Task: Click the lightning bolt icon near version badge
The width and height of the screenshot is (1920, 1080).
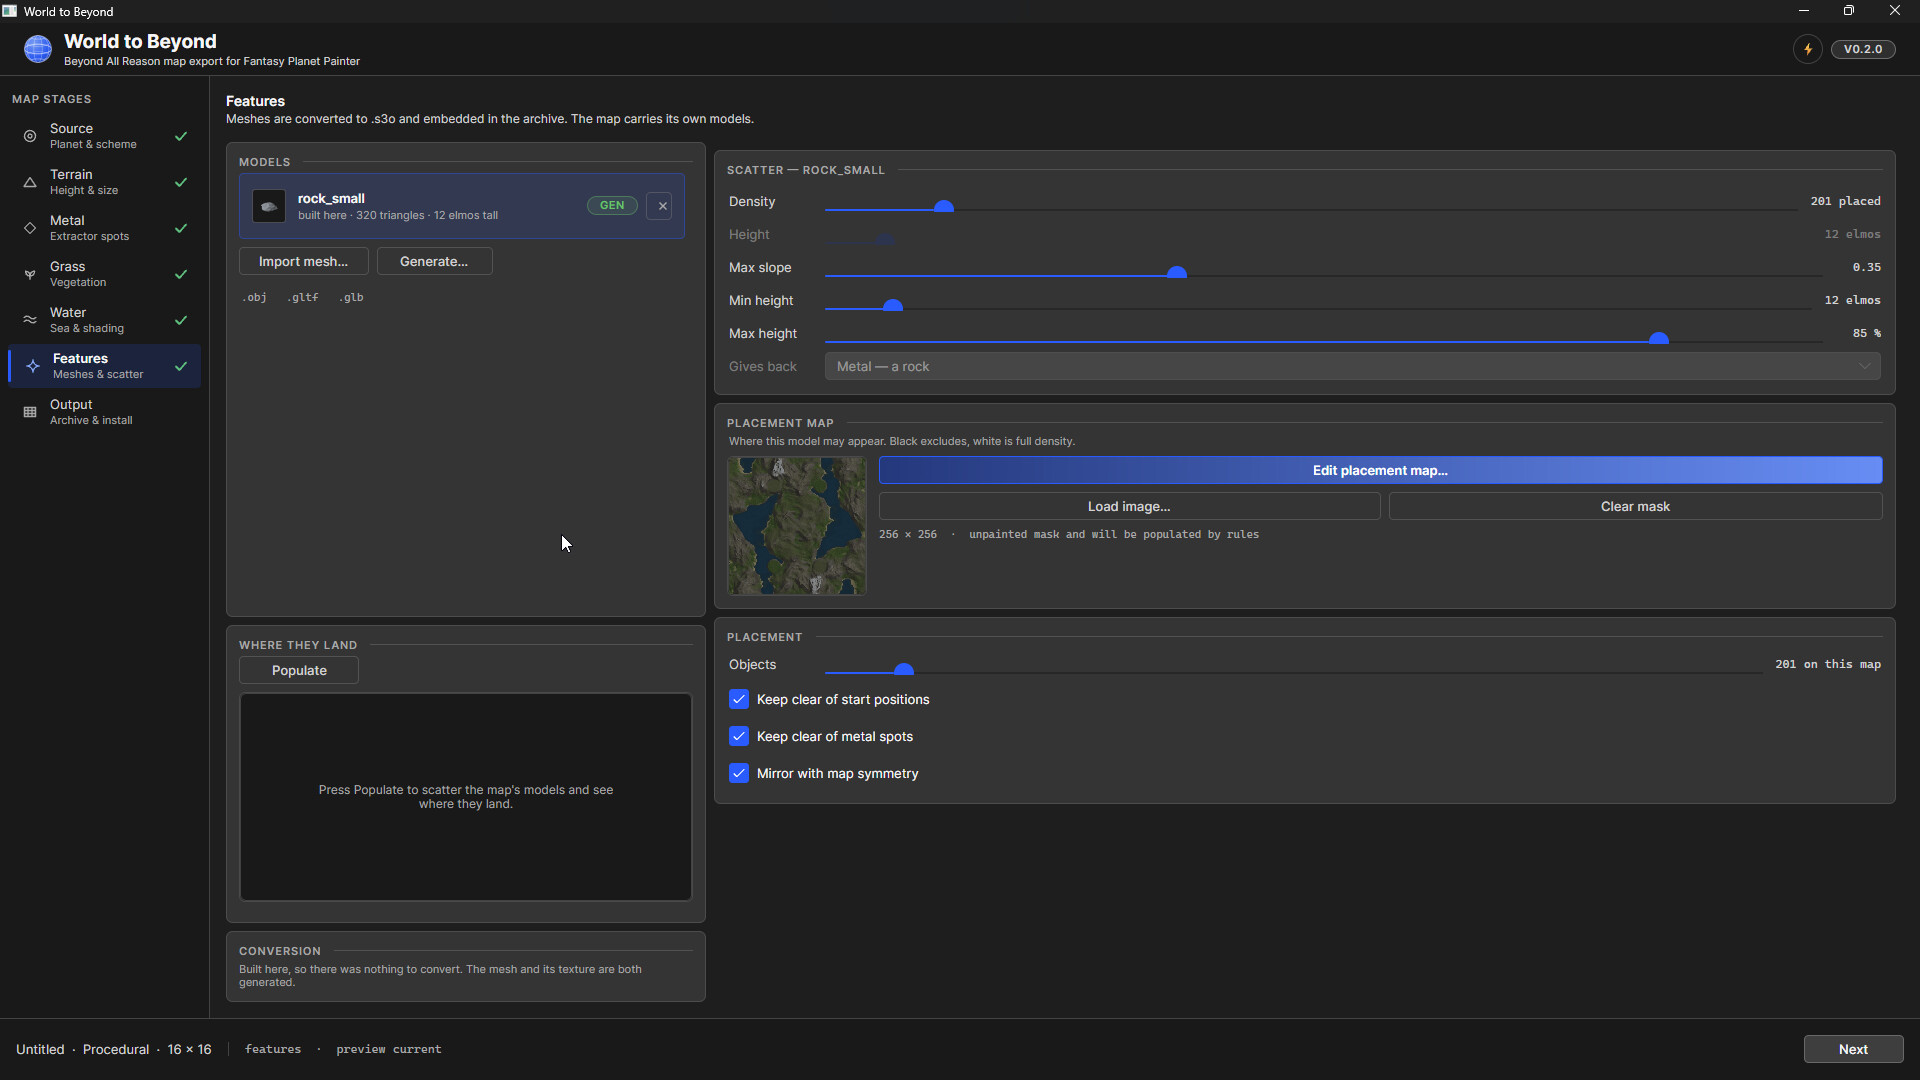Action: [1808, 49]
